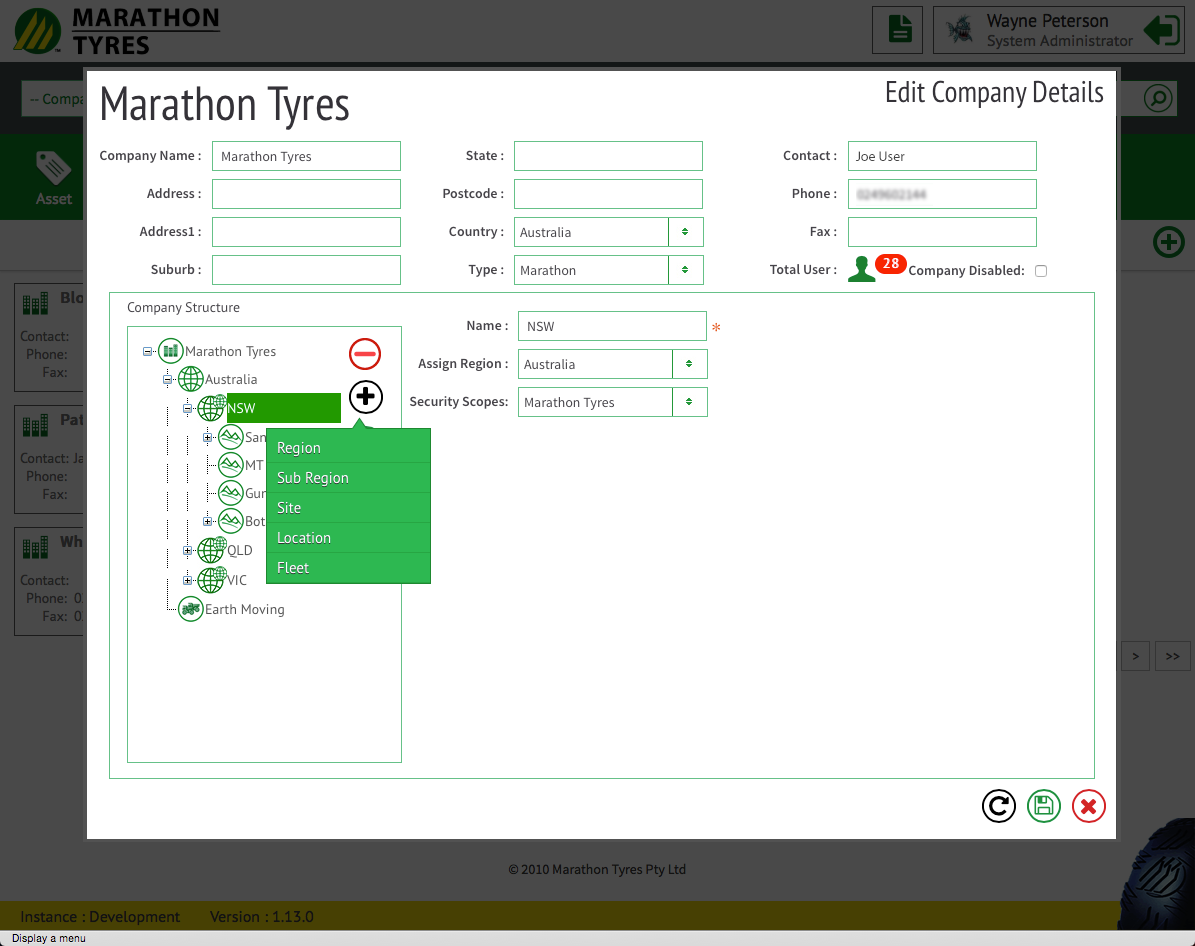Click the Earth Moving fleet icon
The width and height of the screenshot is (1195, 946).
click(x=191, y=609)
